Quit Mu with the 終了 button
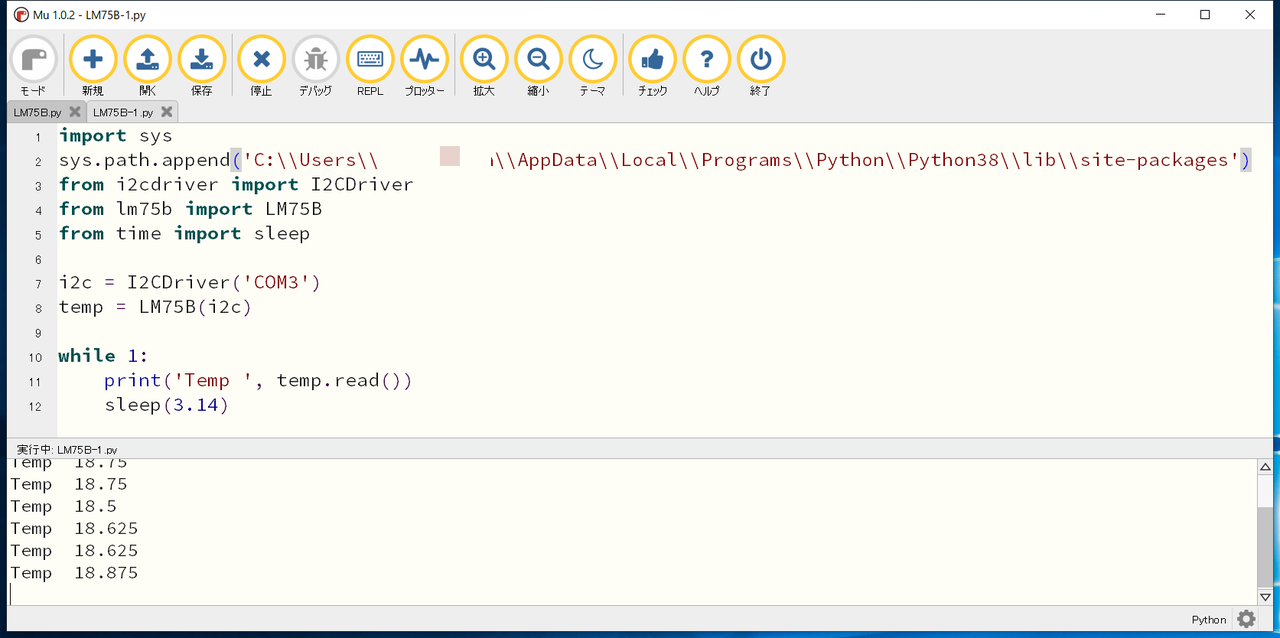Image resolution: width=1280 pixels, height=638 pixels. click(761, 66)
